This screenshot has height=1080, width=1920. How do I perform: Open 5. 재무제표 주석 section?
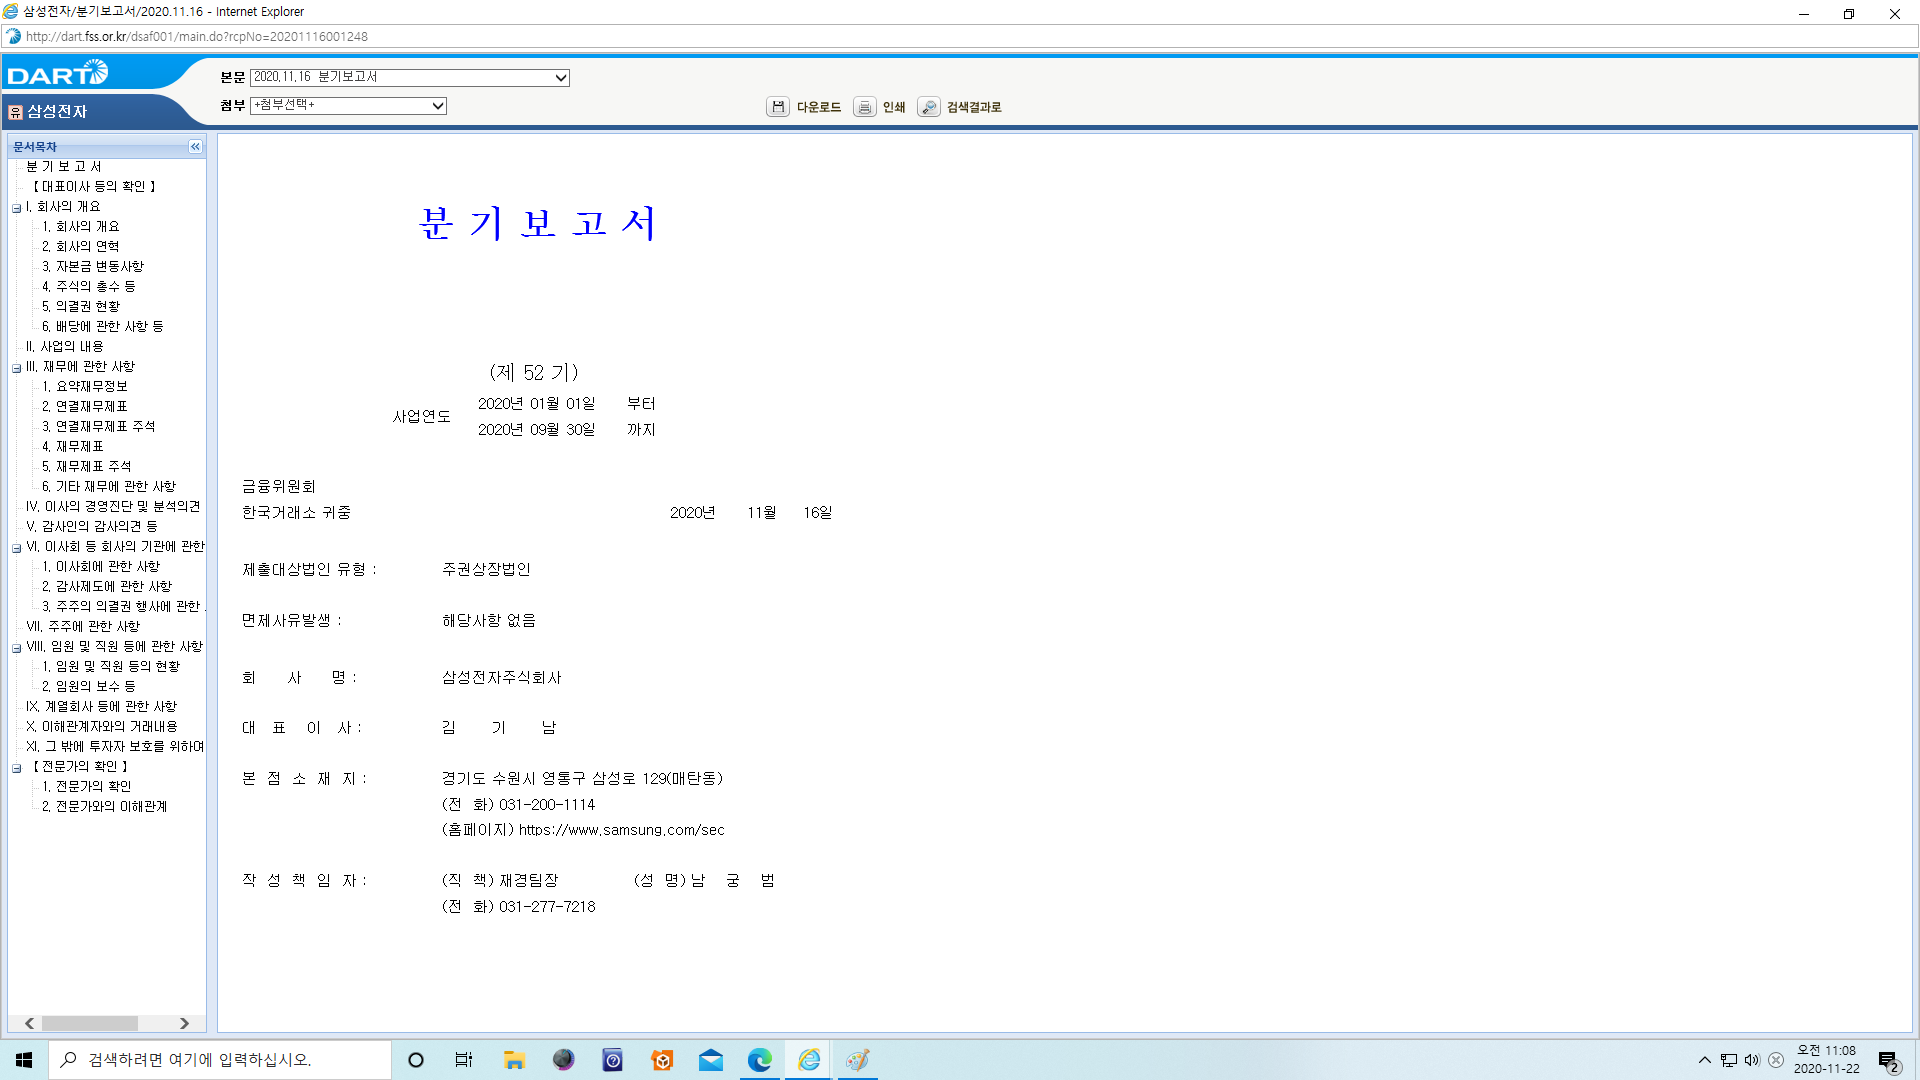tap(86, 467)
